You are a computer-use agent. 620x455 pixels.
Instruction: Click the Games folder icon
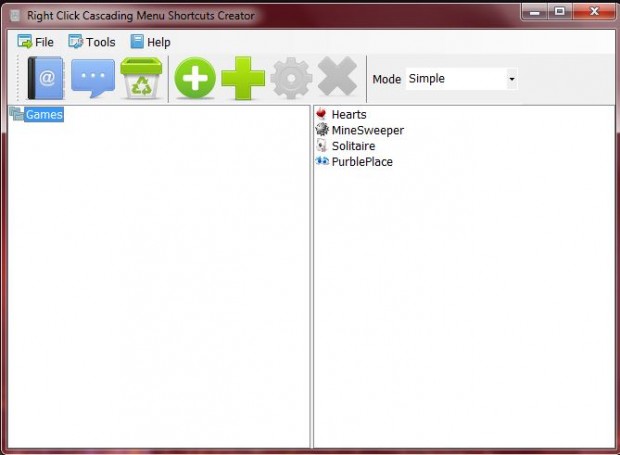pos(17,114)
